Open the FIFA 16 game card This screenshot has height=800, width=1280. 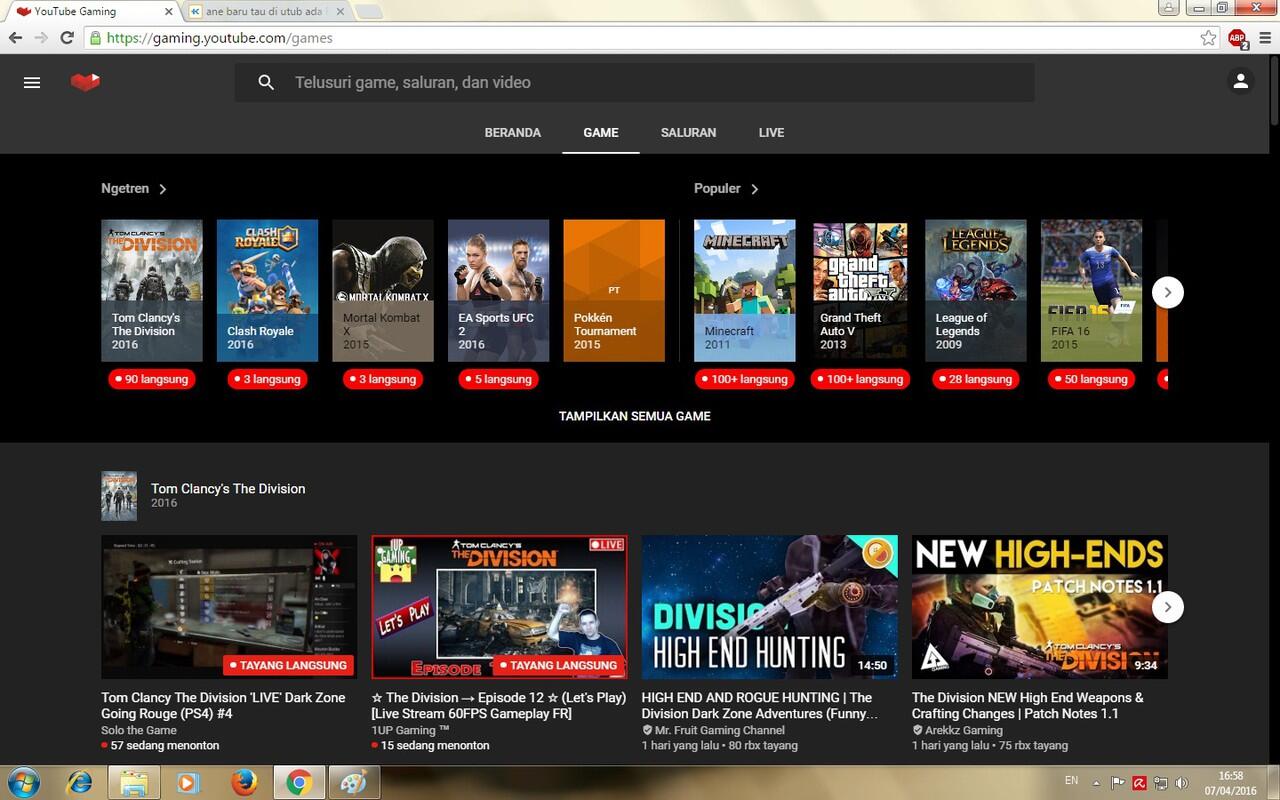[x=1091, y=291]
